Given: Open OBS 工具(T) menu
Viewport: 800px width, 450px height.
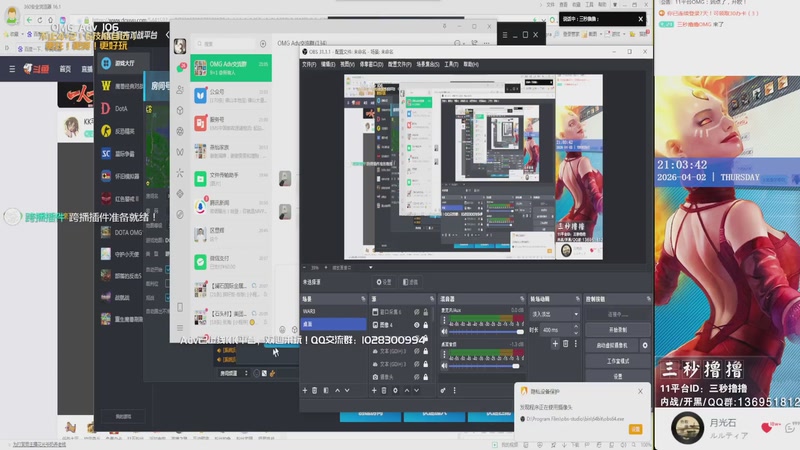Looking at the screenshot, I should (x=451, y=64).
